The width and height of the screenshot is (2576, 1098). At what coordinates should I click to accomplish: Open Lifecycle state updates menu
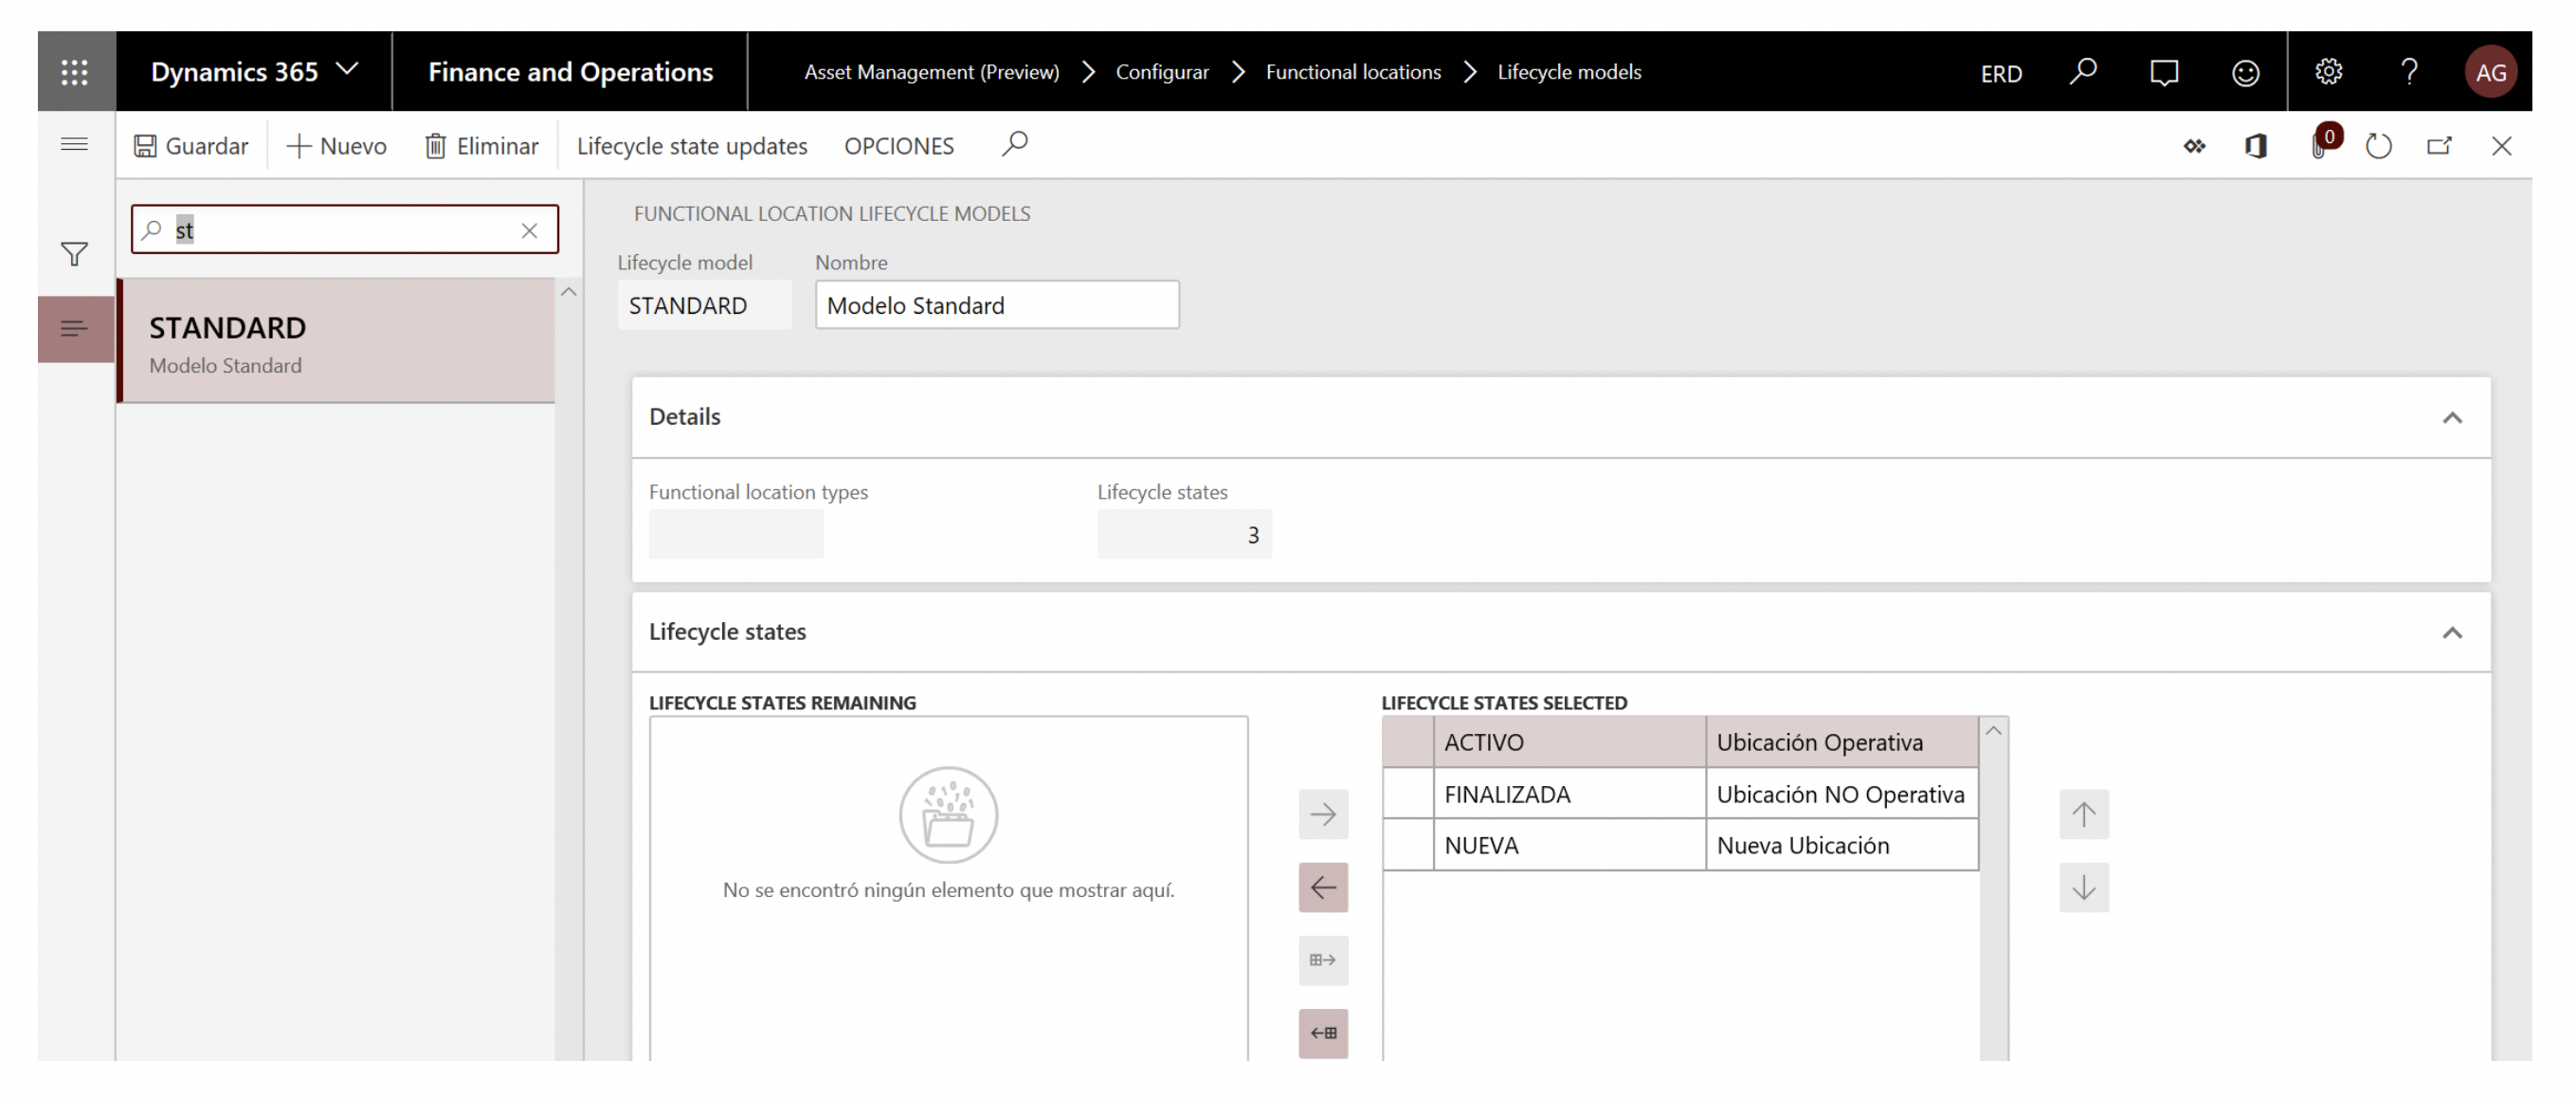click(x=692, y=146)
